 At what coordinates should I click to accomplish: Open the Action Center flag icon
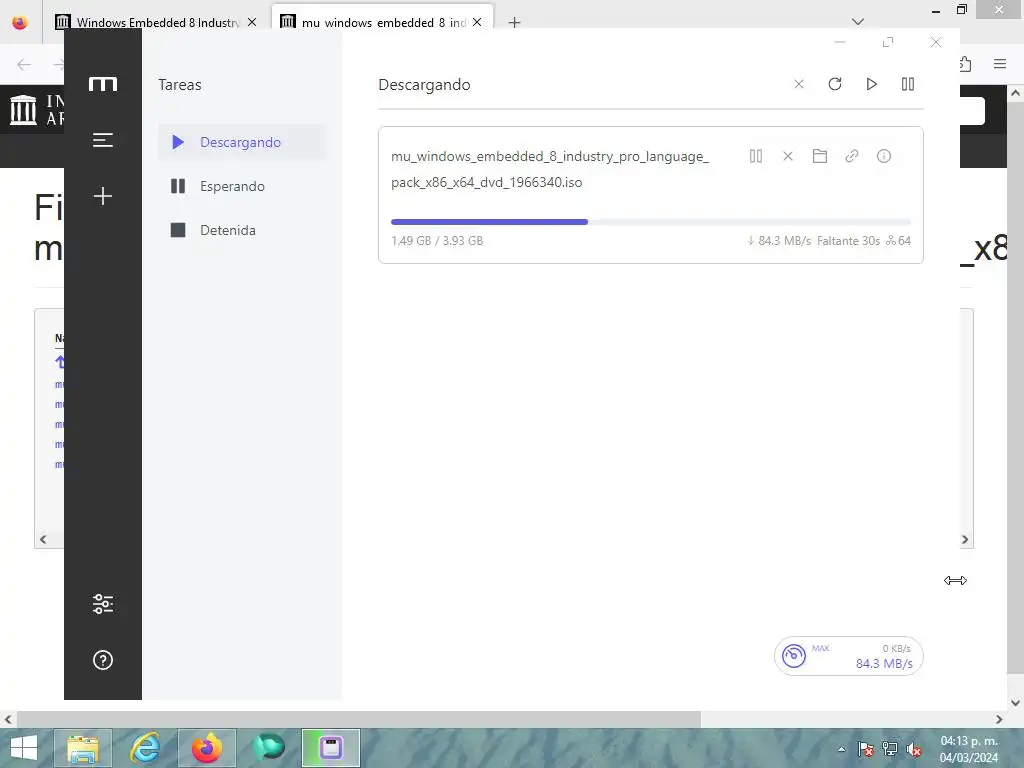coord(865,749)
